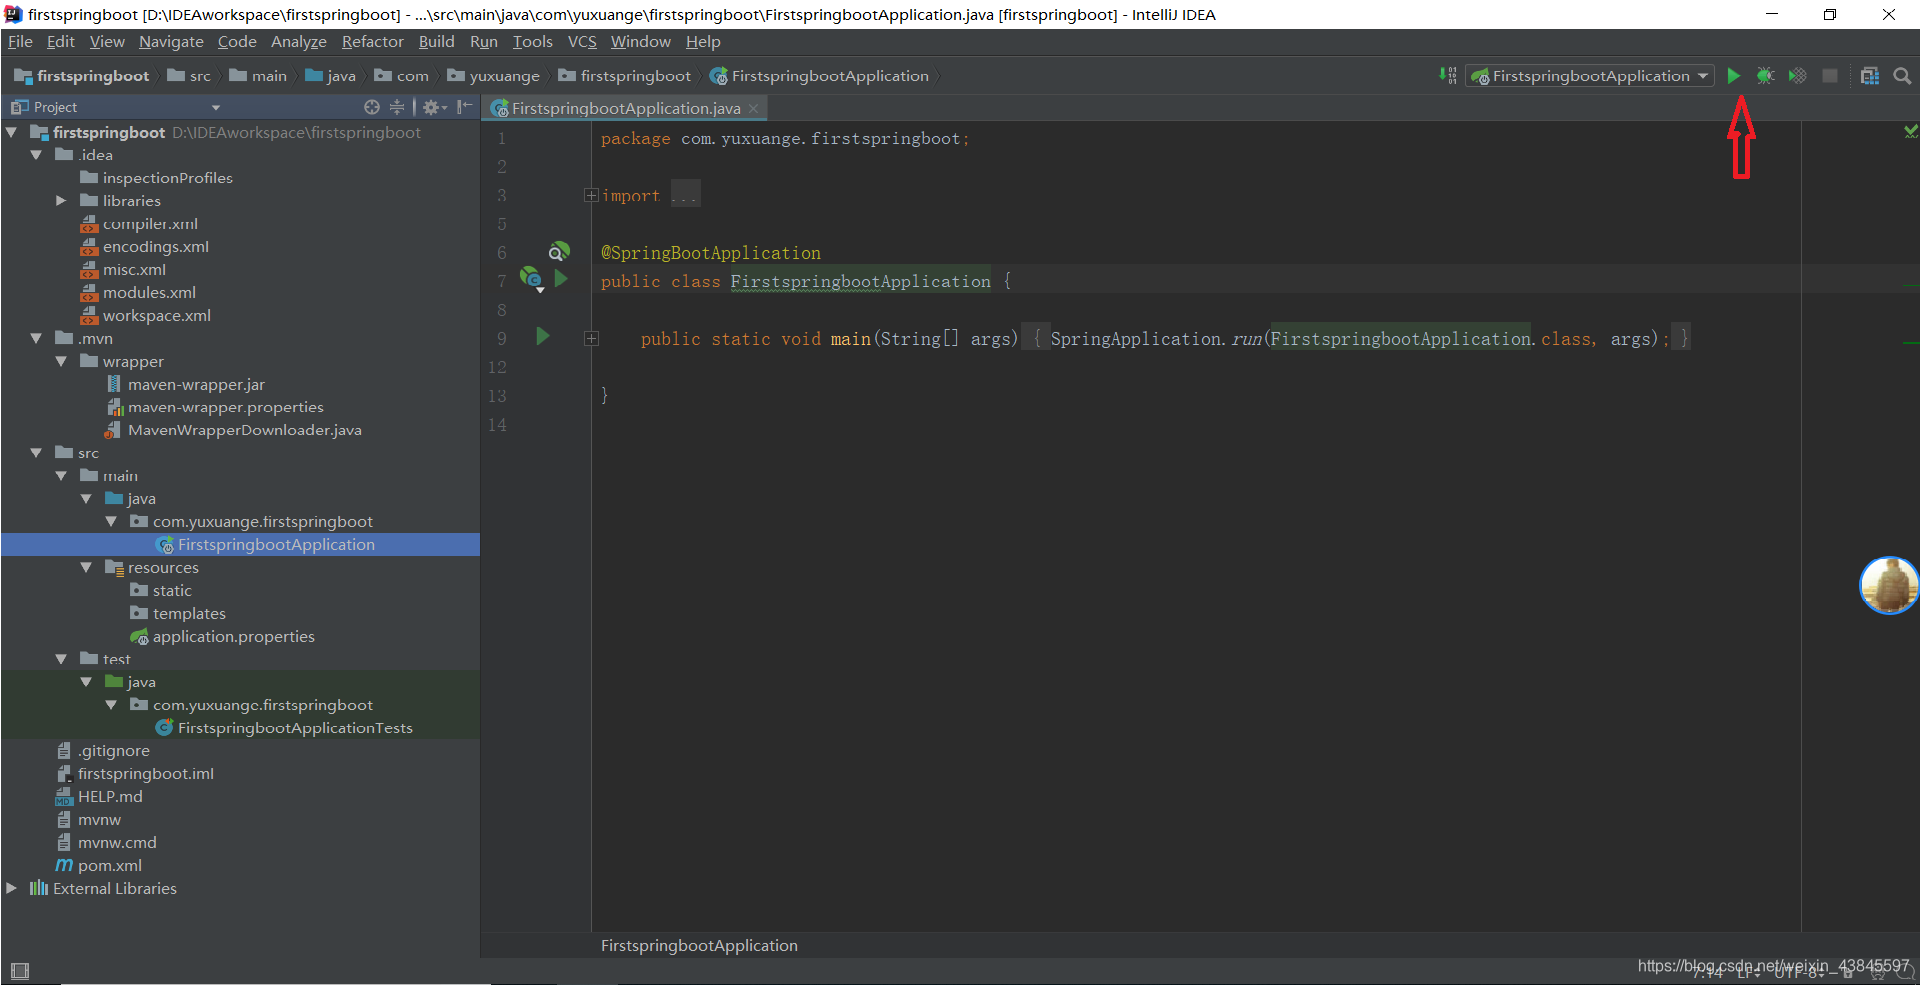Select MavenWrapperDownloader.java file

(244, 431)
